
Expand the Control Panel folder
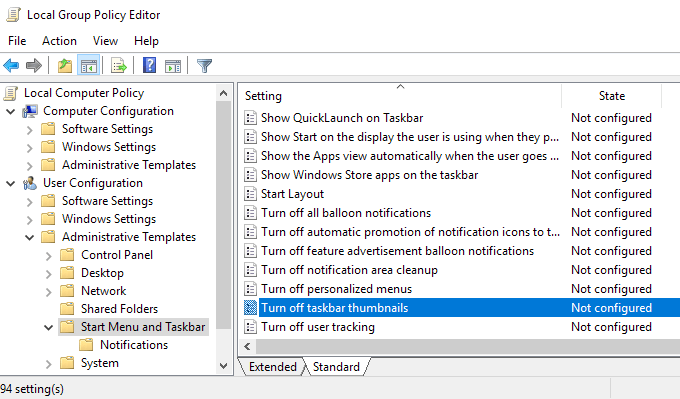[49, 256]
